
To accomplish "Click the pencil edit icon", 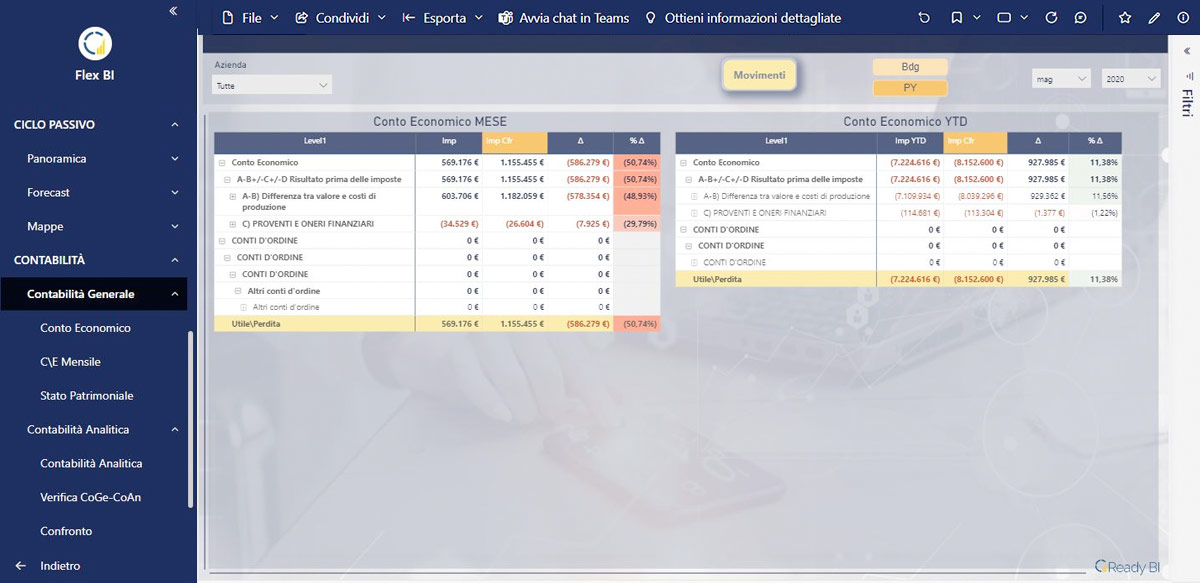I will [x=1154, y=18].
